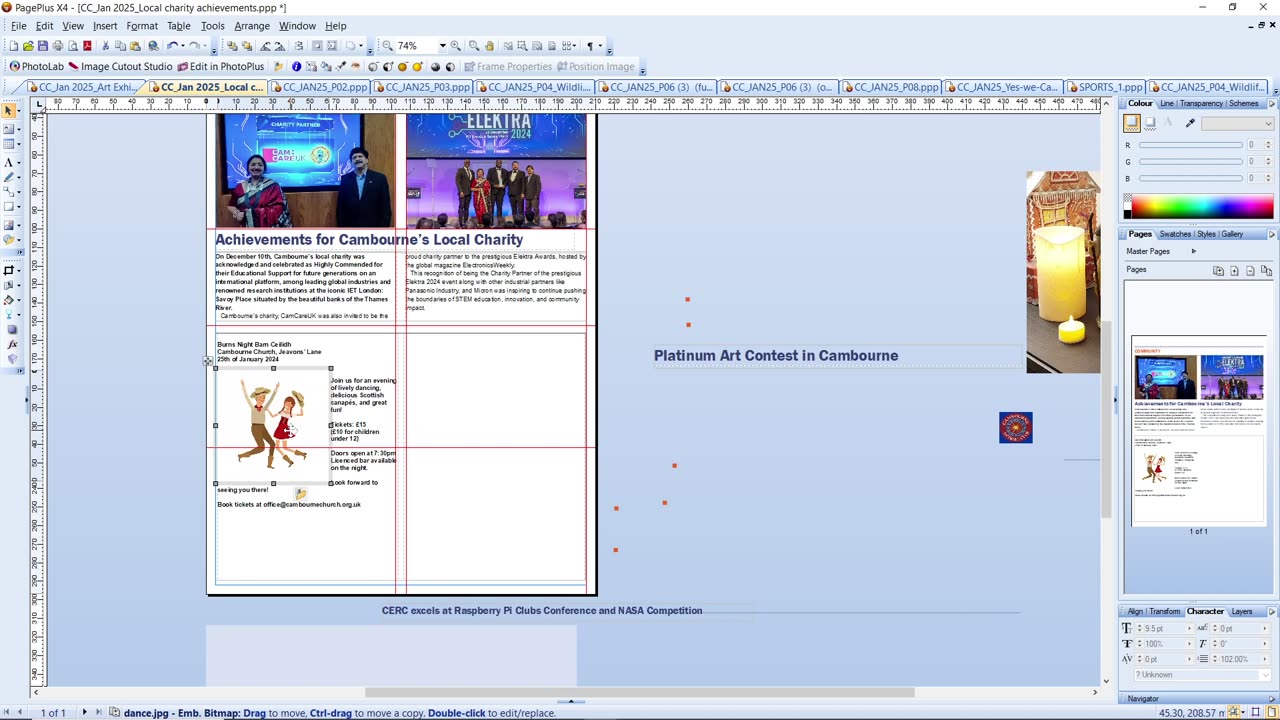Click the Page Manager icon in Pages panel
The width and height of the screenshot is (1280, 720).
pyautogui.click(x=1218, y=270)
